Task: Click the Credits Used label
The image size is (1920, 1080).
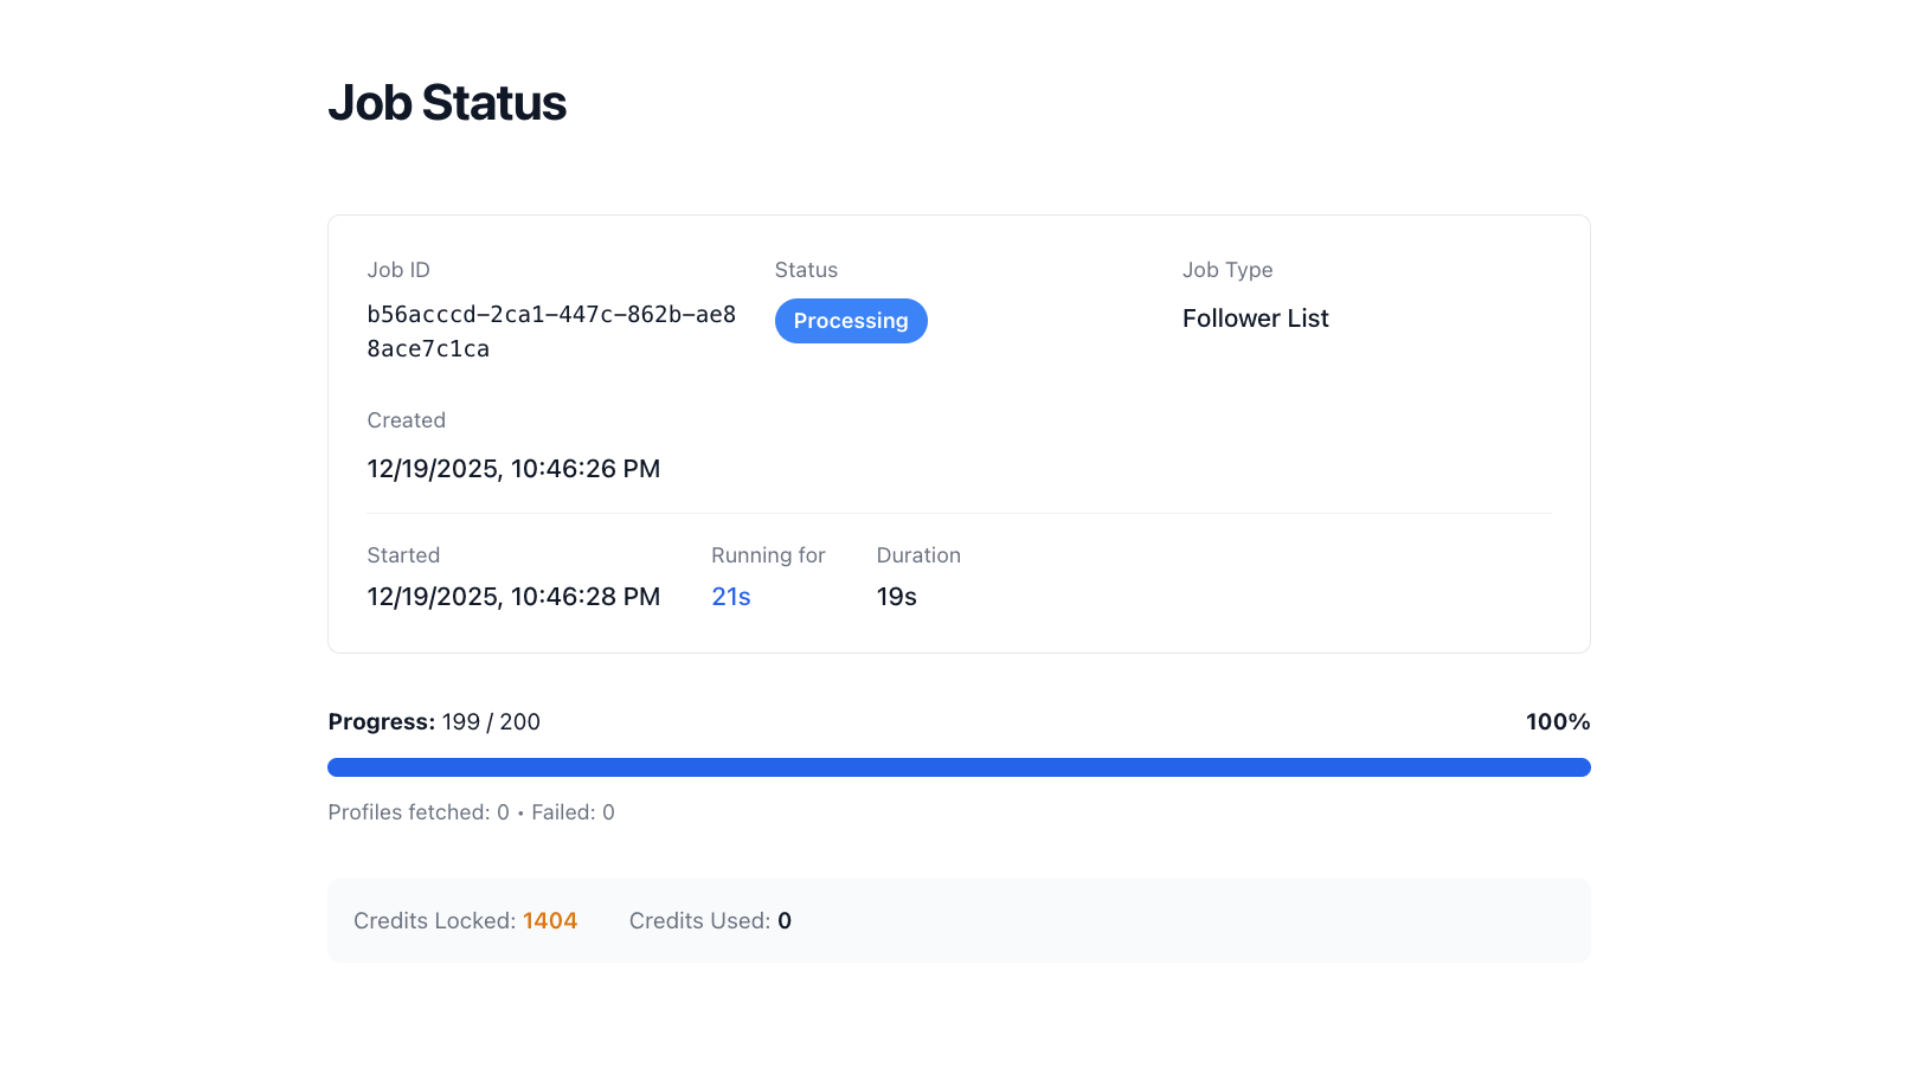Action: coord(699,921)
